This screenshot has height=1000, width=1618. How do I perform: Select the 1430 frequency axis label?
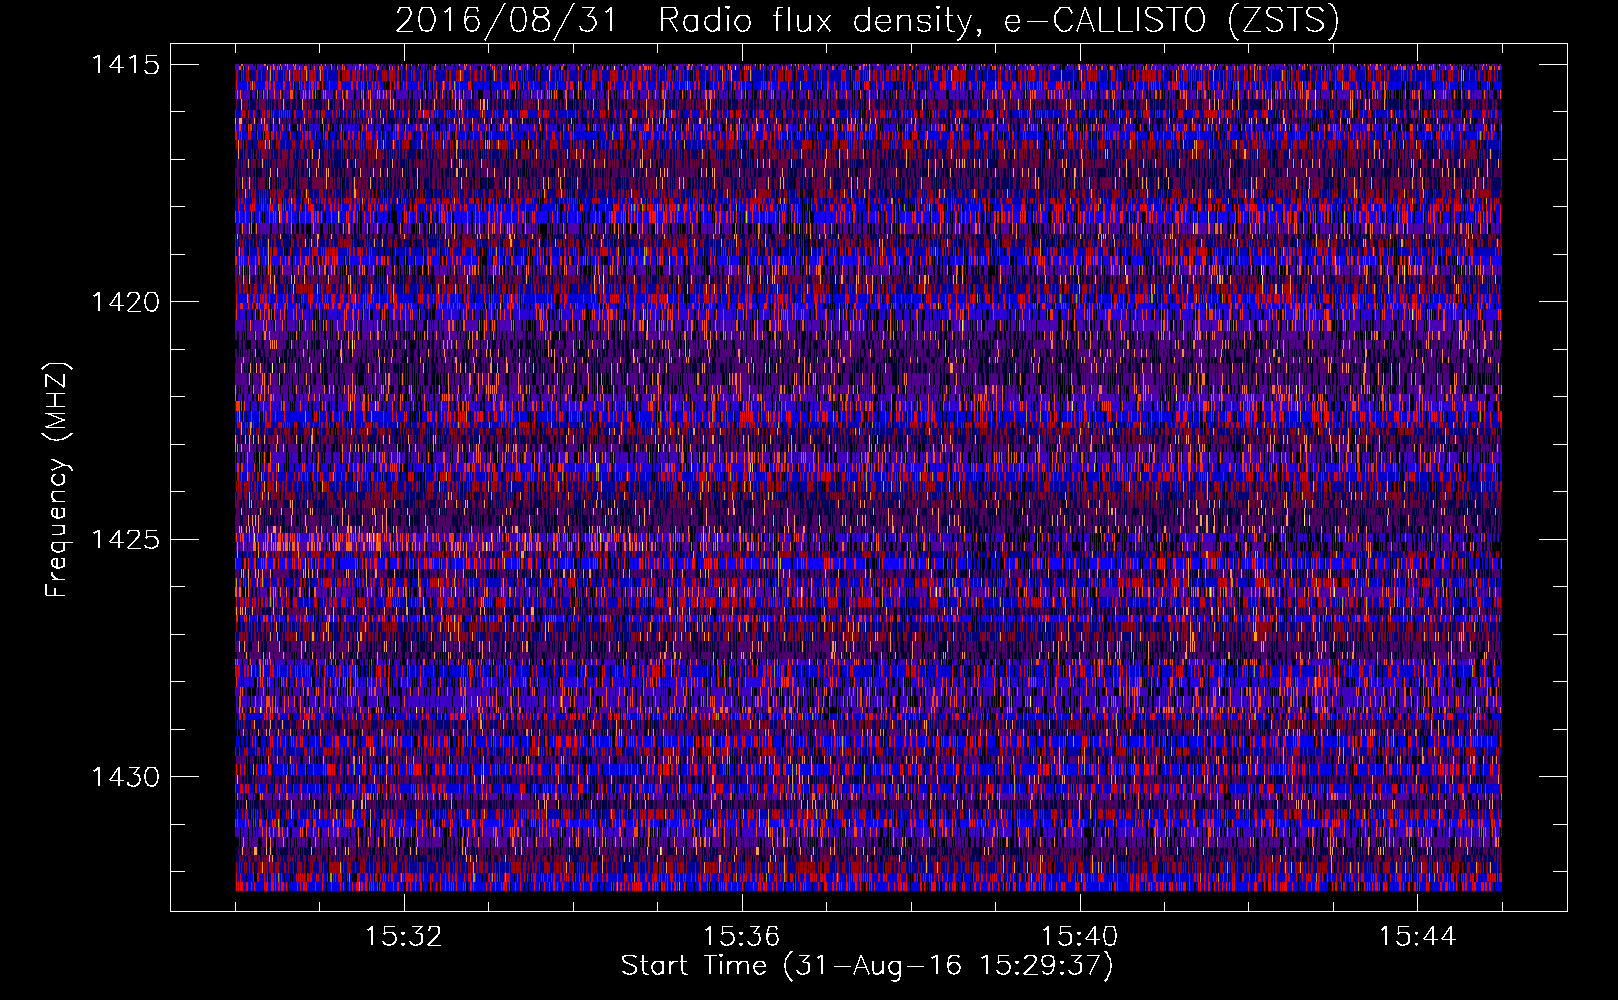(x=125, y=777)
